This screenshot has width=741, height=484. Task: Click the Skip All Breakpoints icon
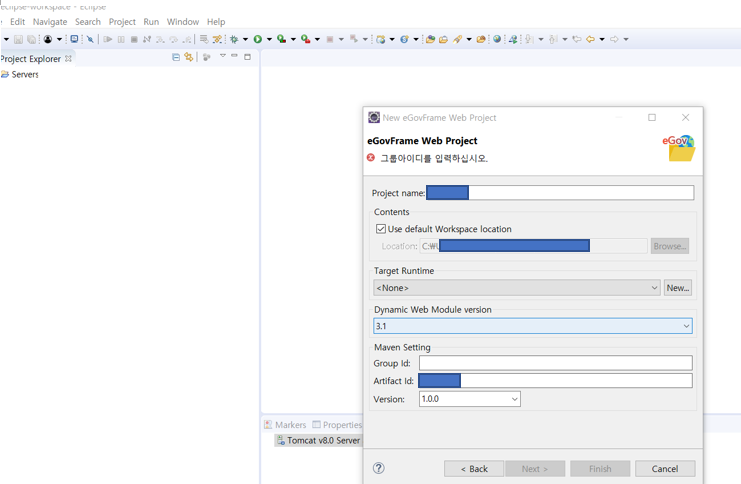coord(90,39)
